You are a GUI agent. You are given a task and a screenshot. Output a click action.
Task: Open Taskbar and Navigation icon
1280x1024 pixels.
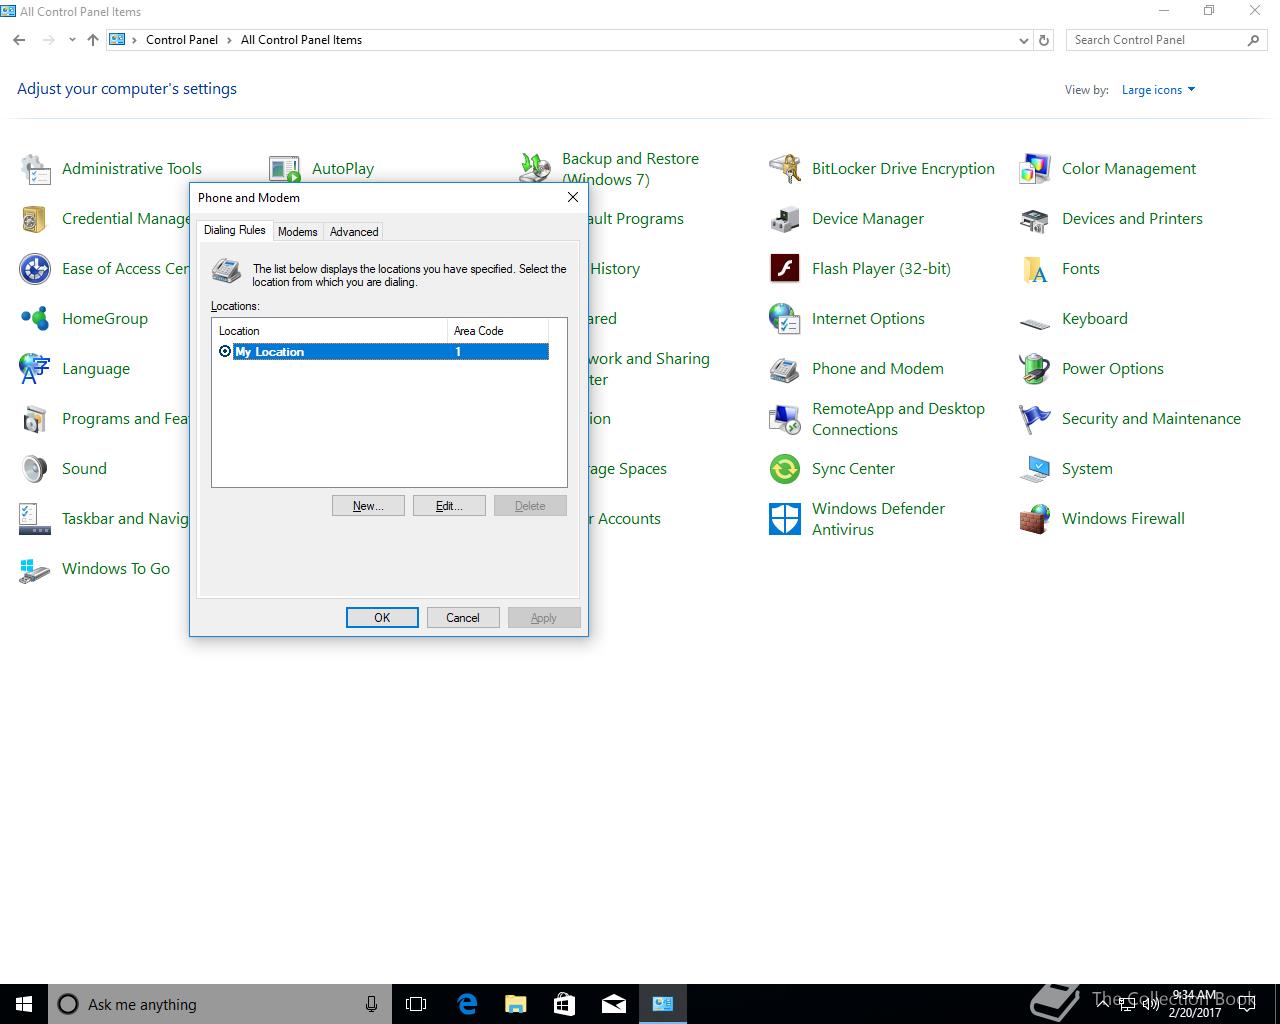point(35,519)
